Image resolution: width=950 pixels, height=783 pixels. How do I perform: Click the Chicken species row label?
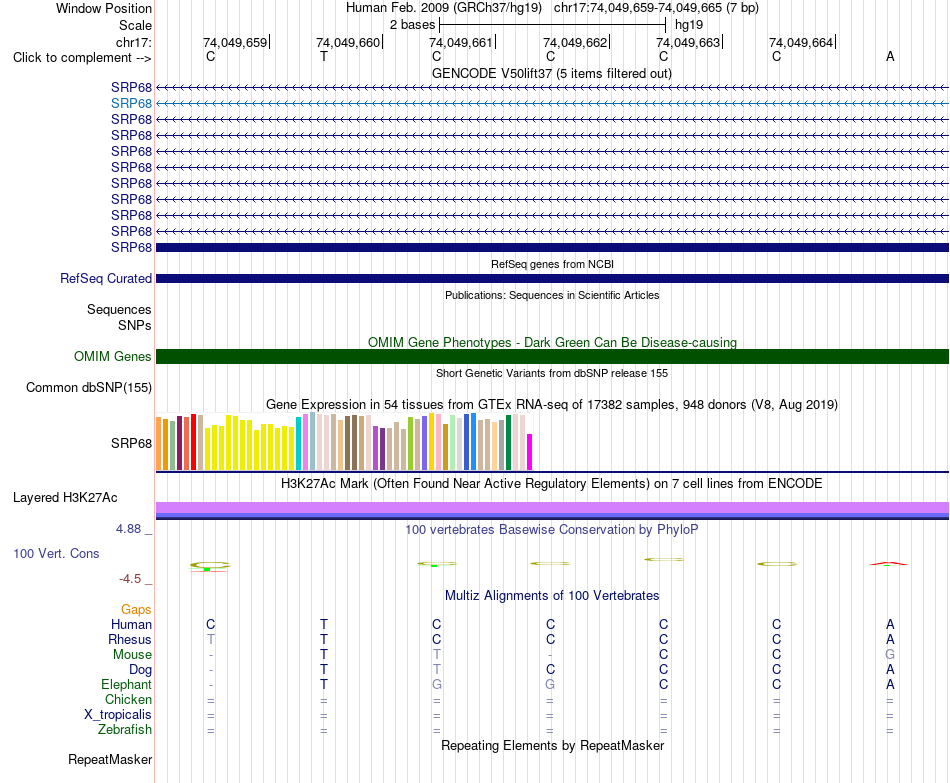(x=128, y=699)
